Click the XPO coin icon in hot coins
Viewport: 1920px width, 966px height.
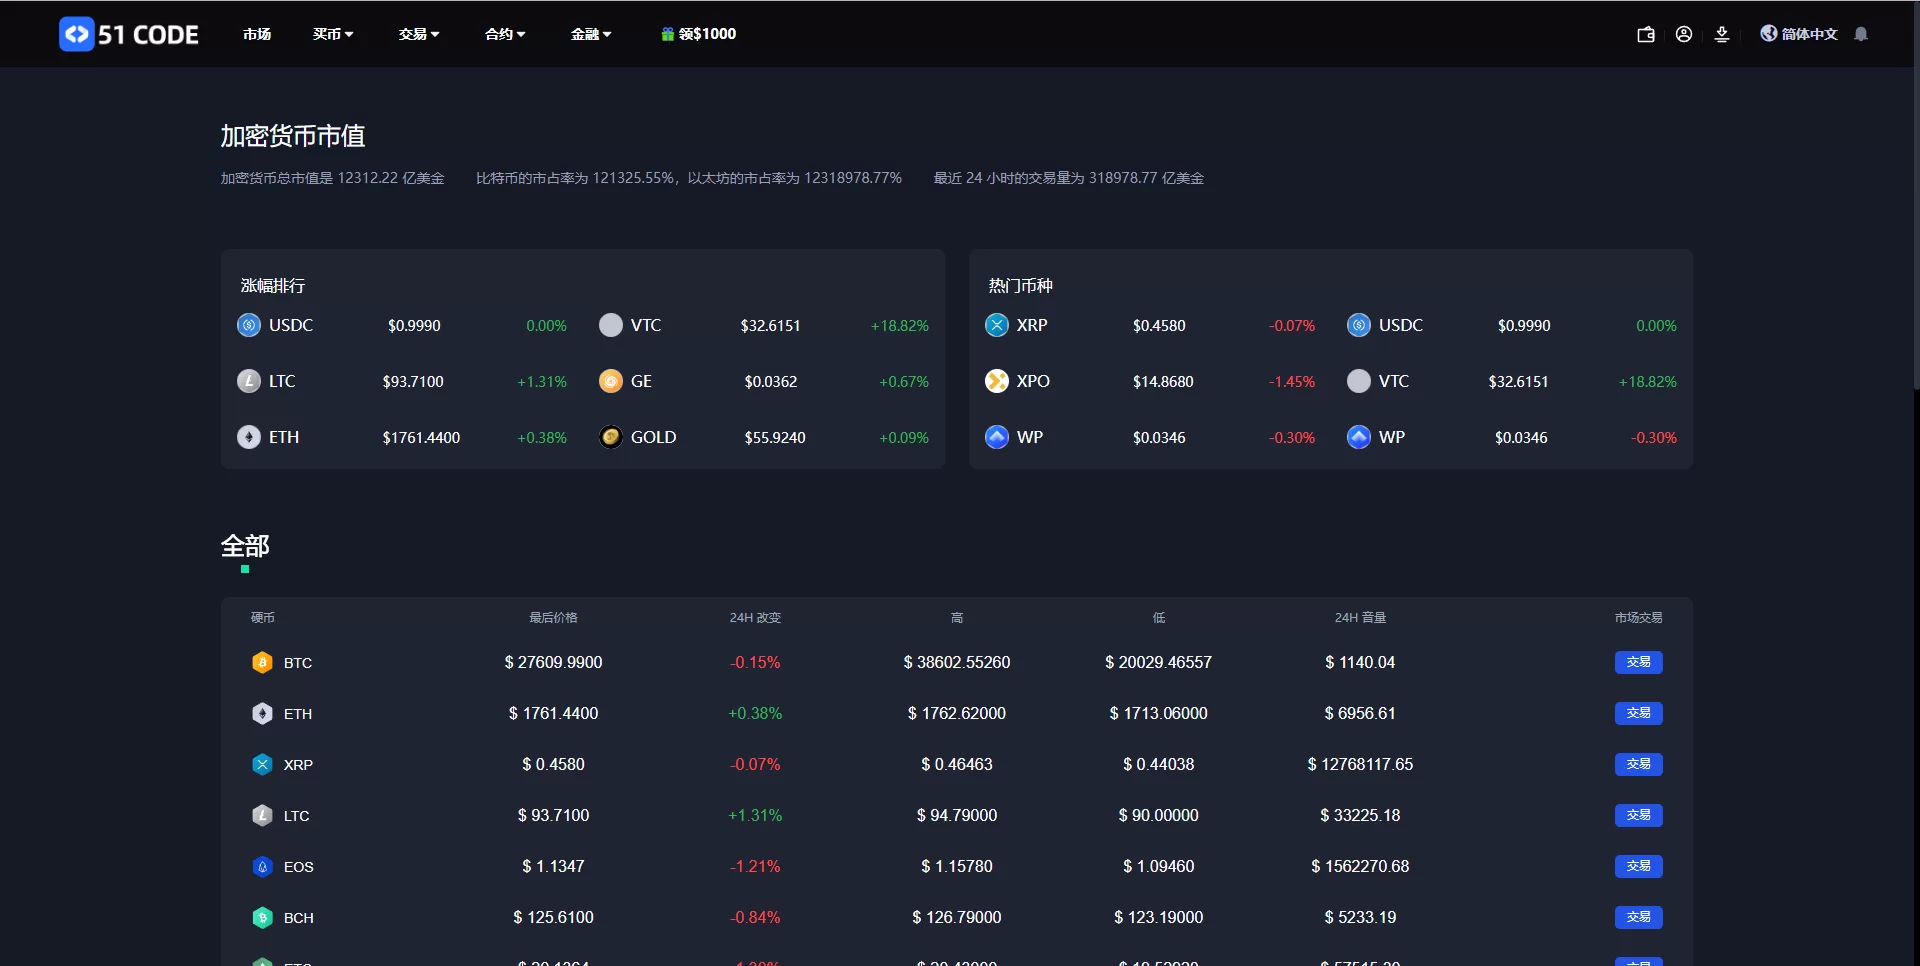(x=997, y=382)
